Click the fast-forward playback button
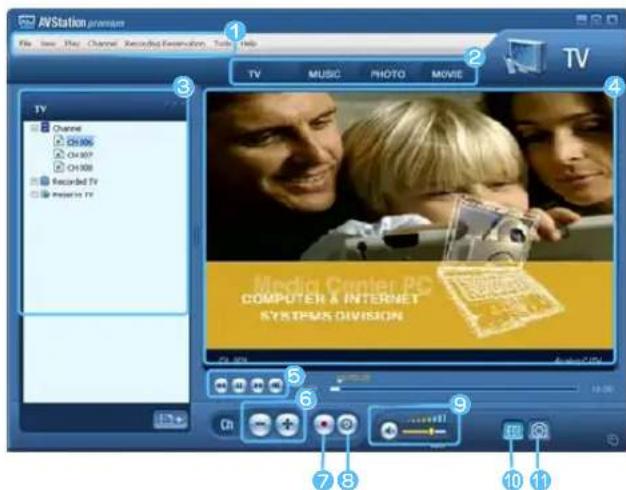This screenshot has height=490, width=626. [257, 385]
